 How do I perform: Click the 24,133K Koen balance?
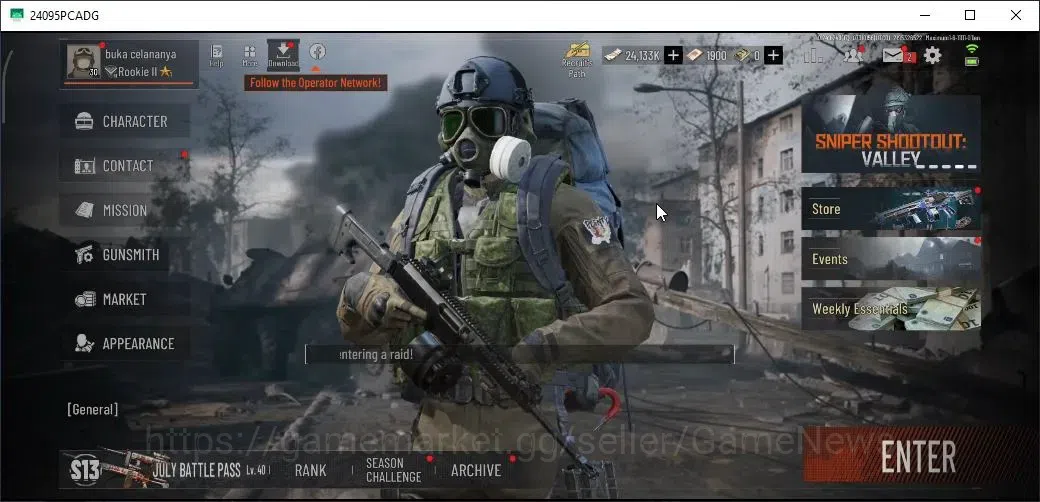pos(633,56)
